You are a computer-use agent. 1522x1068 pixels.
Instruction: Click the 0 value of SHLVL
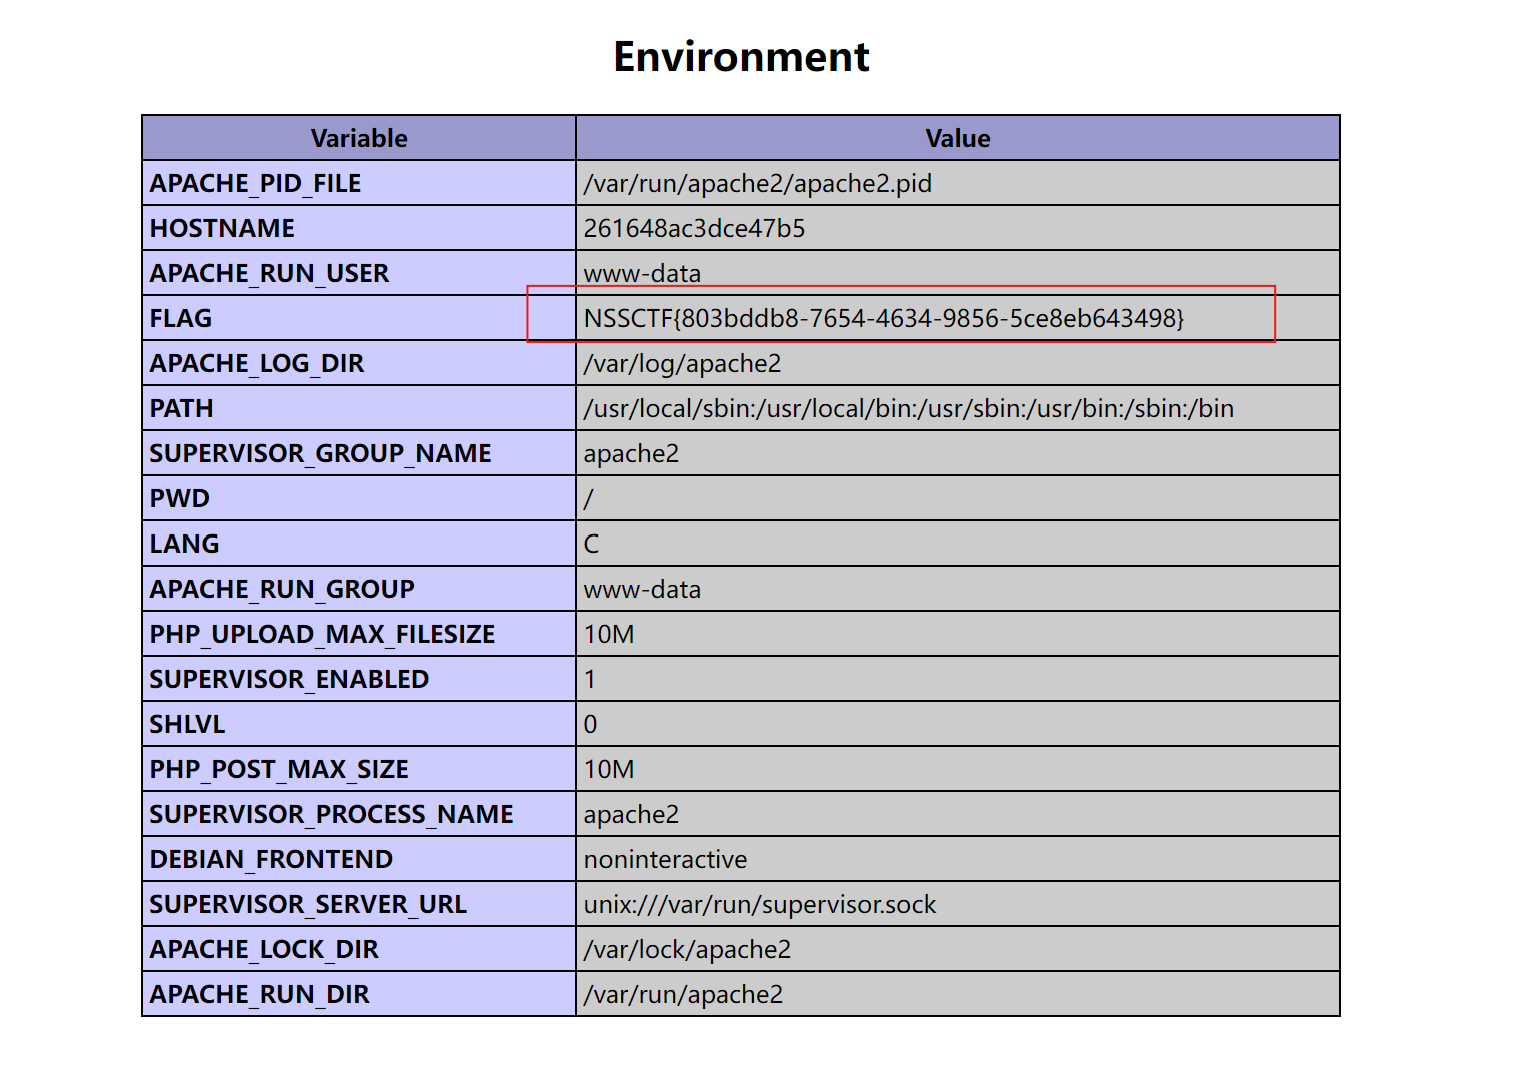pyautogui.click(x=590, y=725)
